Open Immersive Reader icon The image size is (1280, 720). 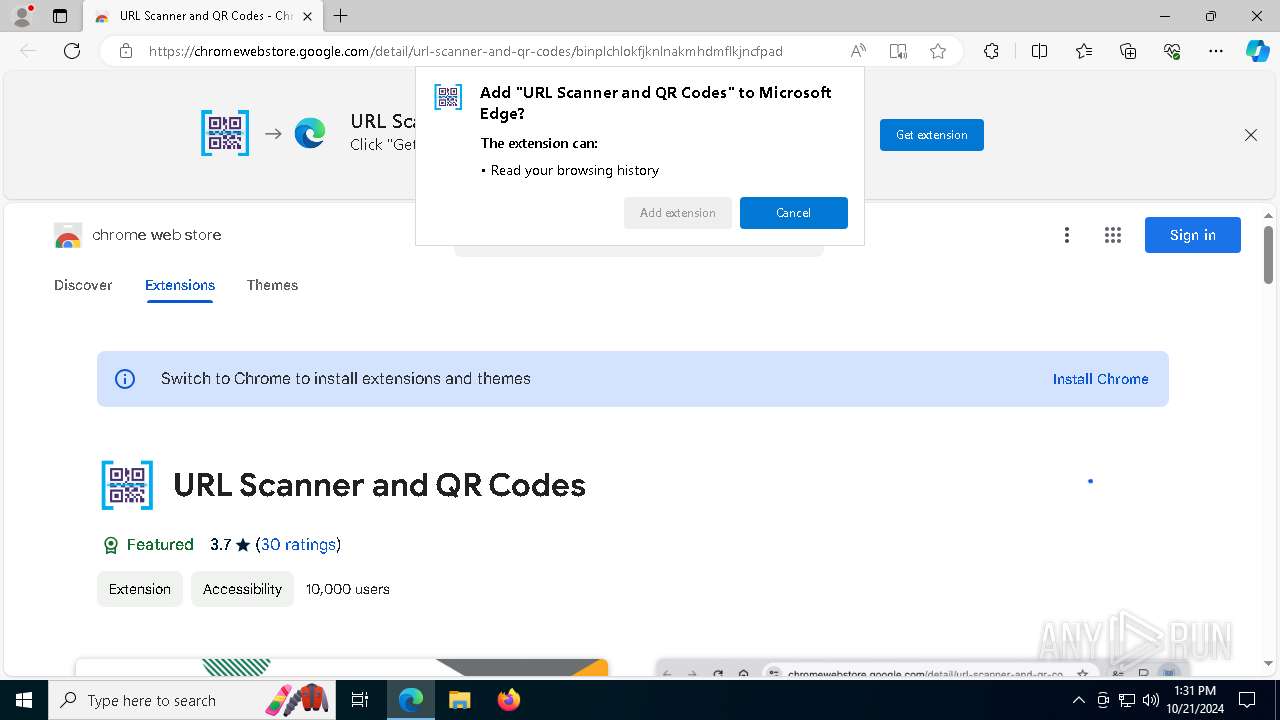(898, 51)
